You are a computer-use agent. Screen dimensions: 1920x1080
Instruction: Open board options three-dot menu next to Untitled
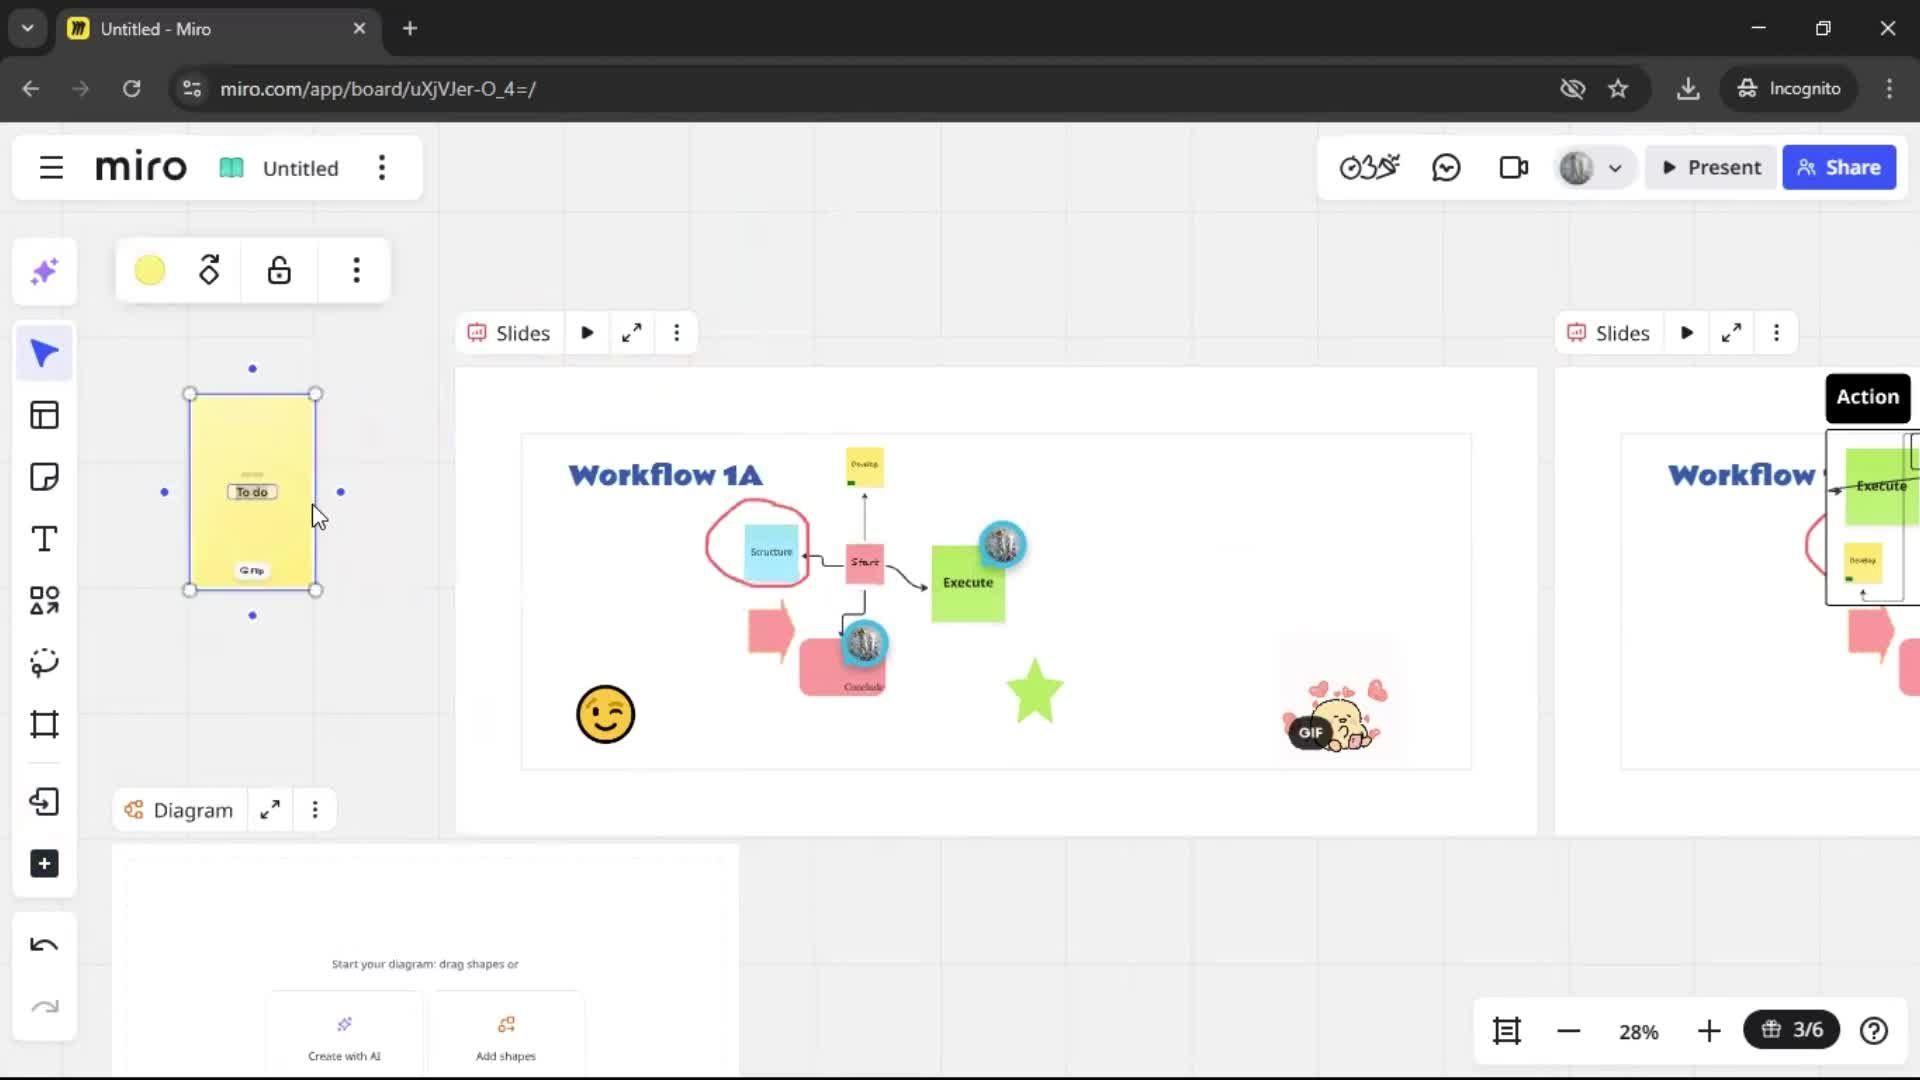(381, 168)
